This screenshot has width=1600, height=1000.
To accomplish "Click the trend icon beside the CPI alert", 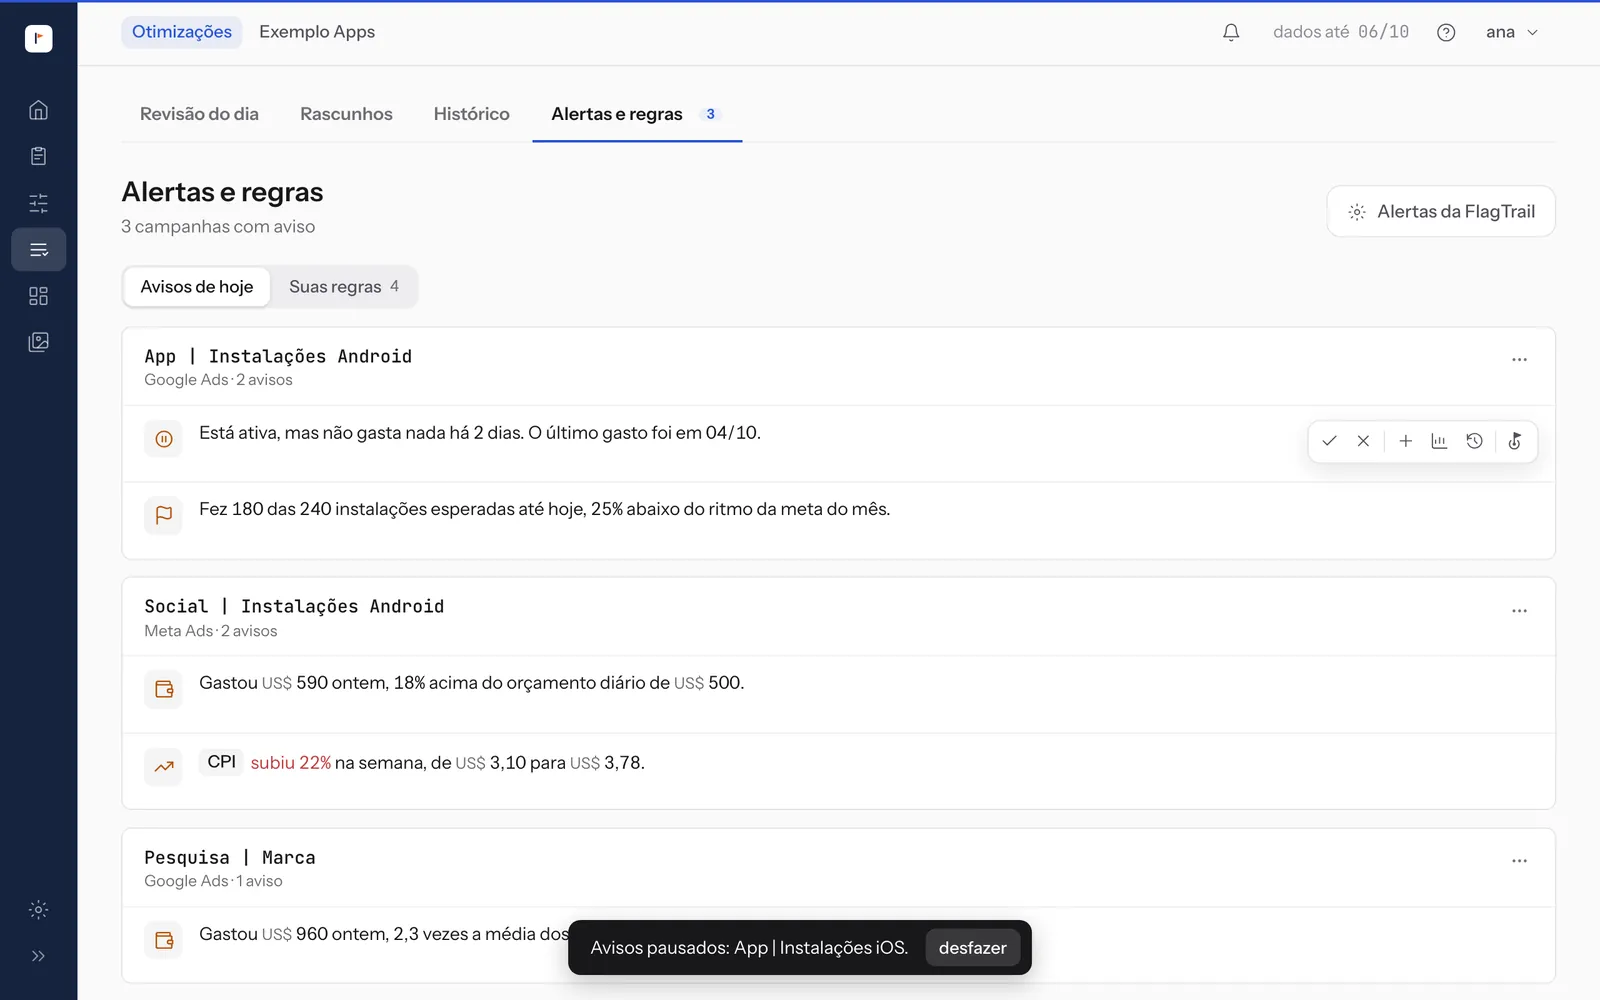I will tap(164, 767).
